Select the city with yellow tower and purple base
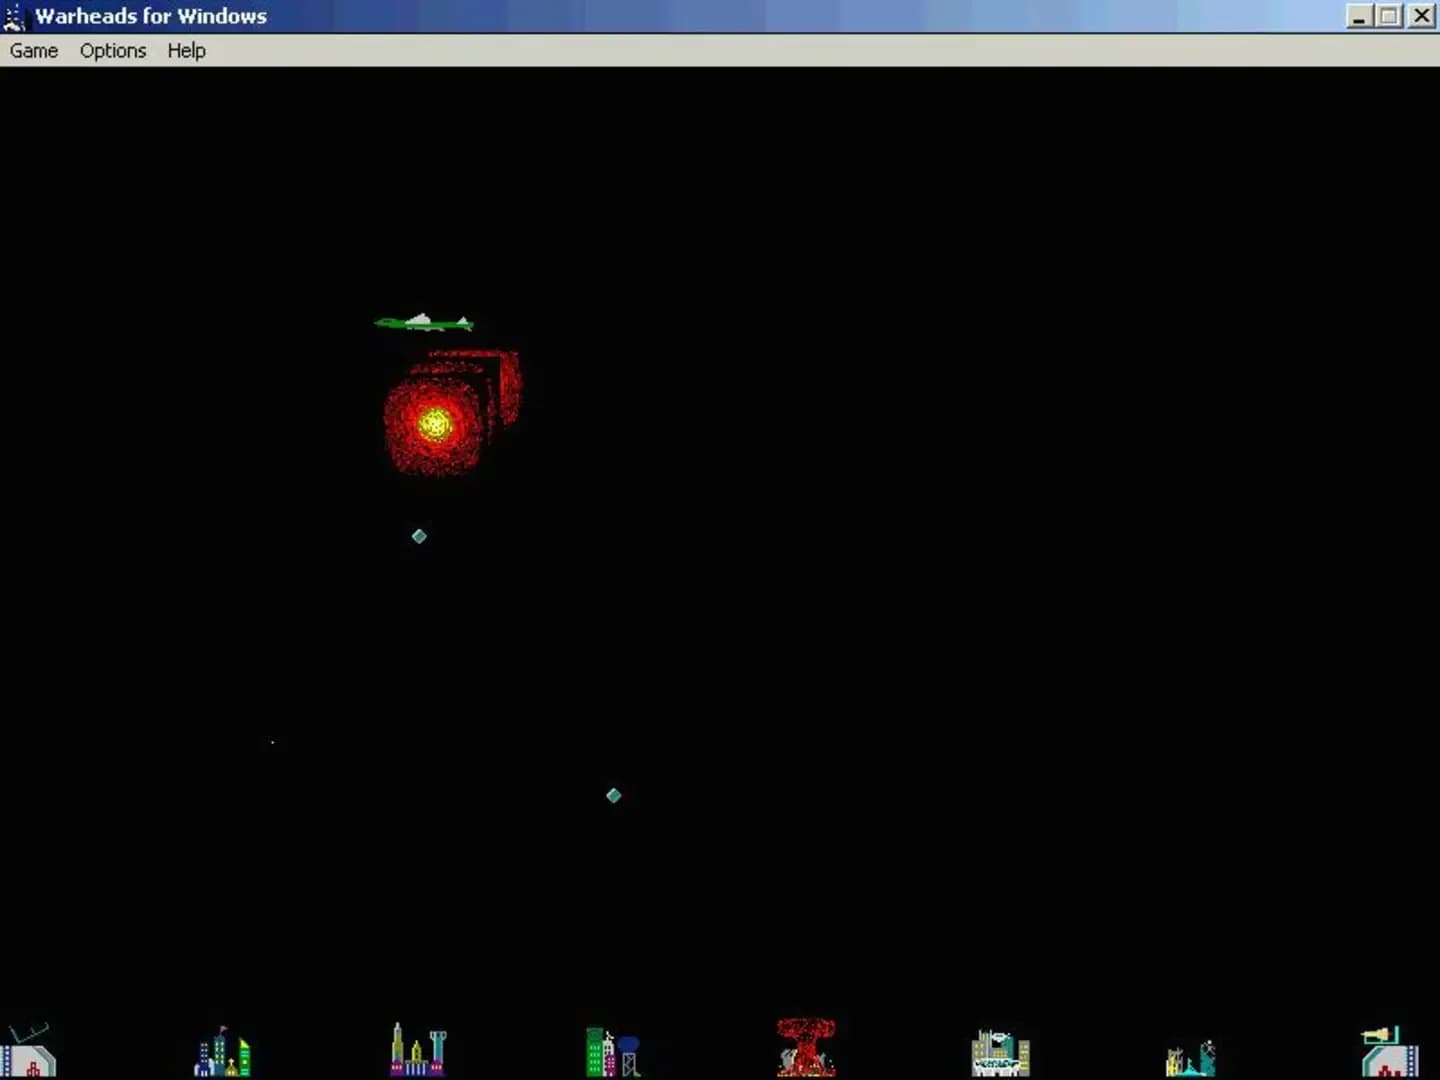1440x1080 pixels. tap(418, 1050)
